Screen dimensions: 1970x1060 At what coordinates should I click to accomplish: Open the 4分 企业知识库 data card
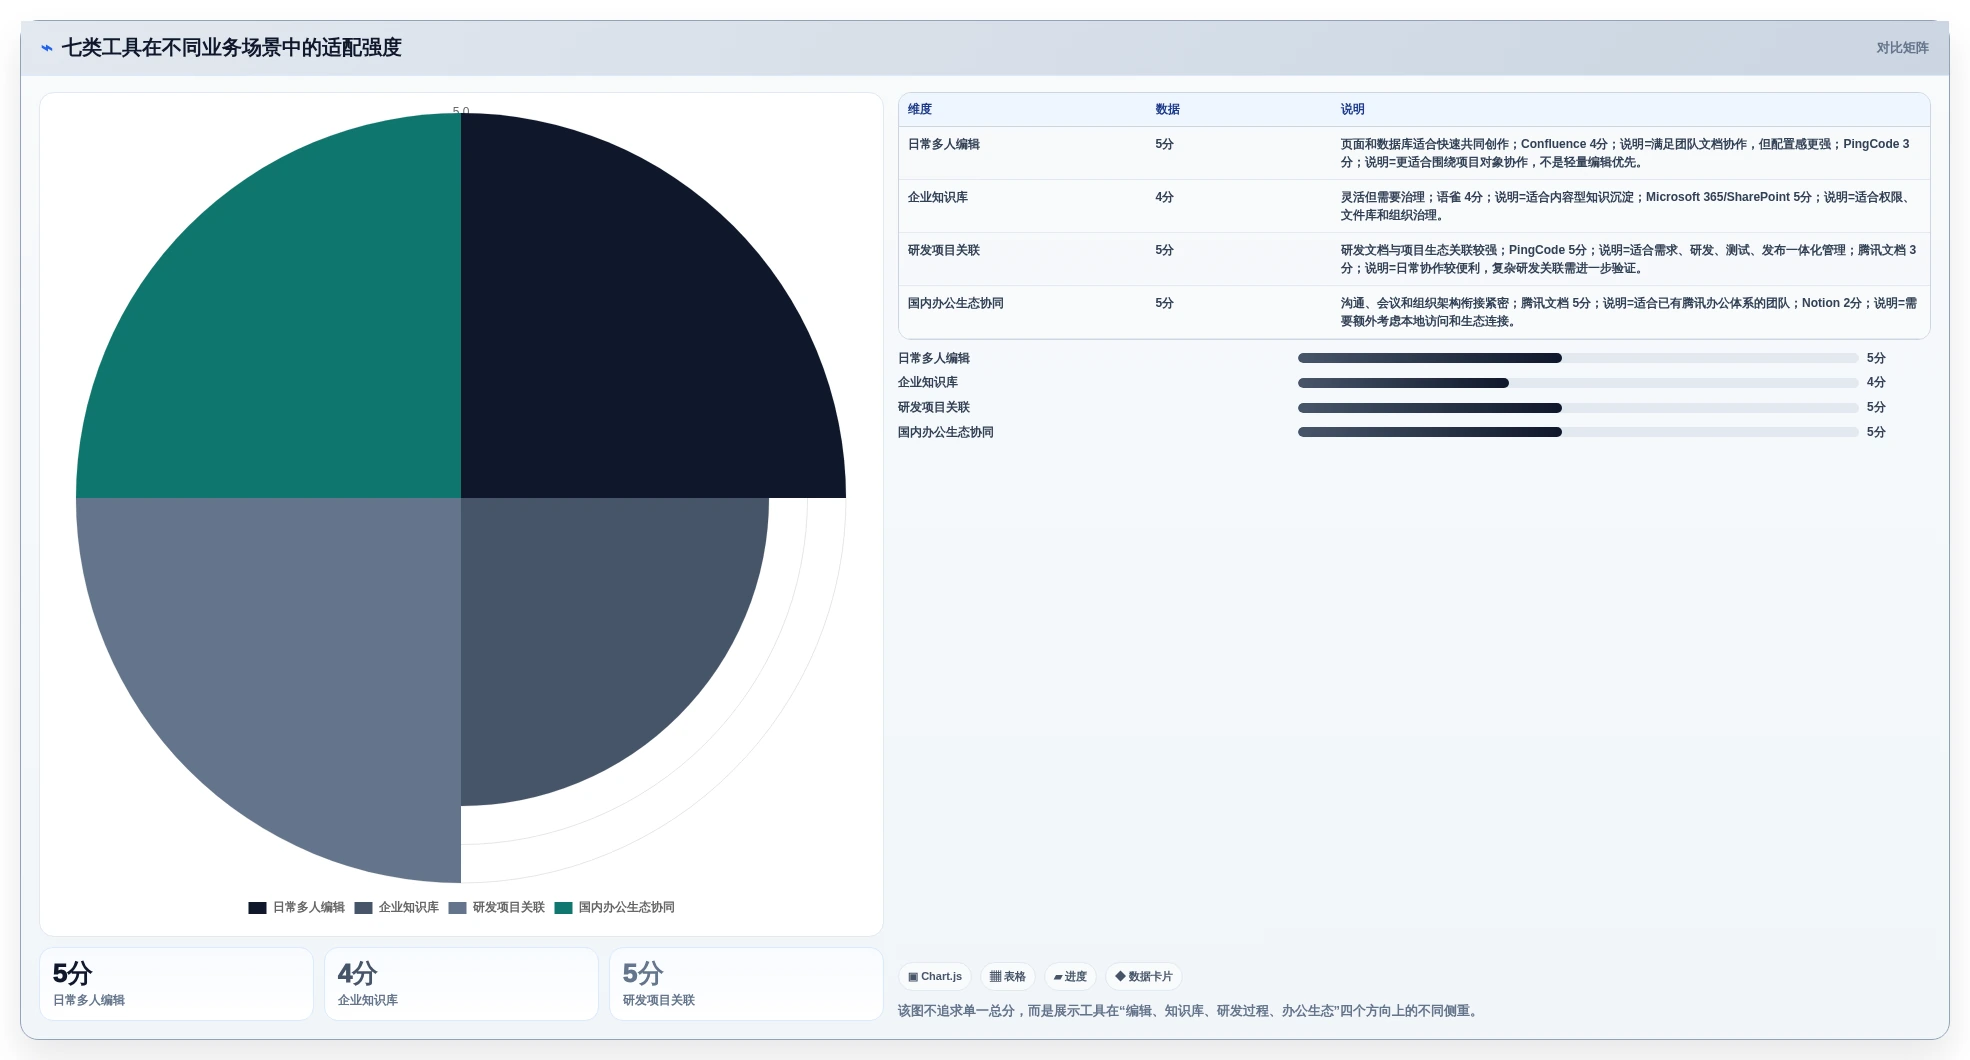click(x=461, y=984)
